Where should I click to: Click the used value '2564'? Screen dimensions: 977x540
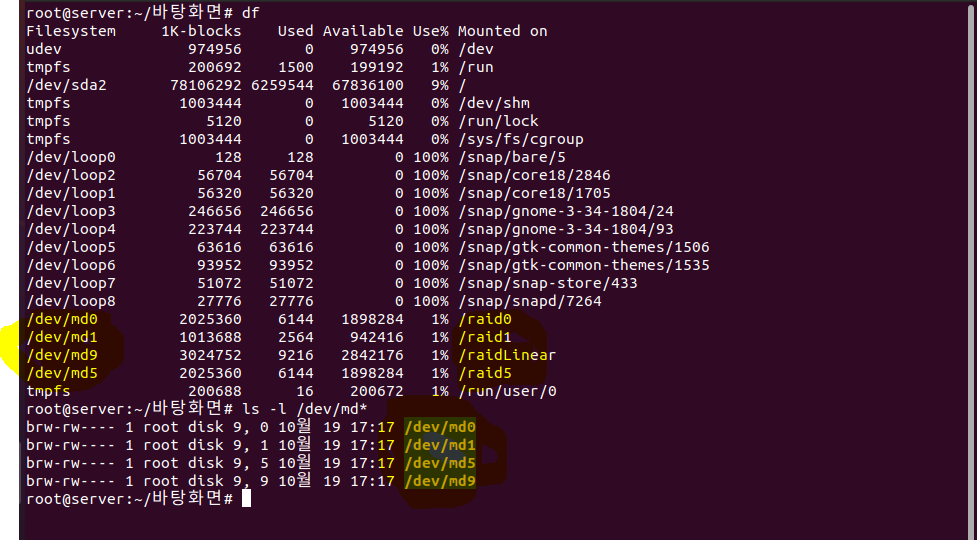pos(296,338)
